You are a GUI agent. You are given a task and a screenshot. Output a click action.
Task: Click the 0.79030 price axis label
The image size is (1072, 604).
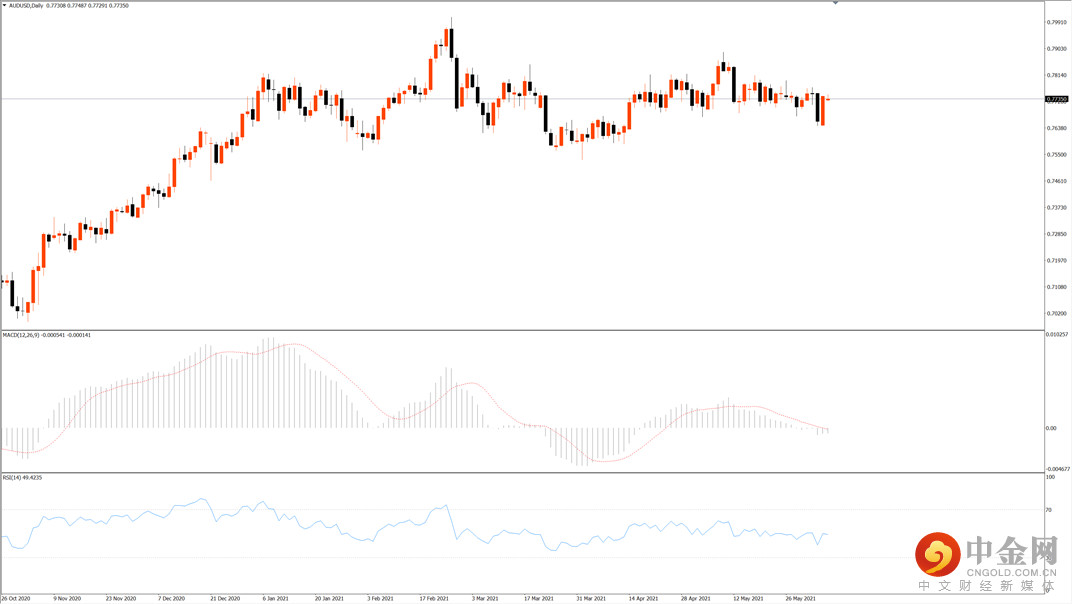tap(1056, 49)
